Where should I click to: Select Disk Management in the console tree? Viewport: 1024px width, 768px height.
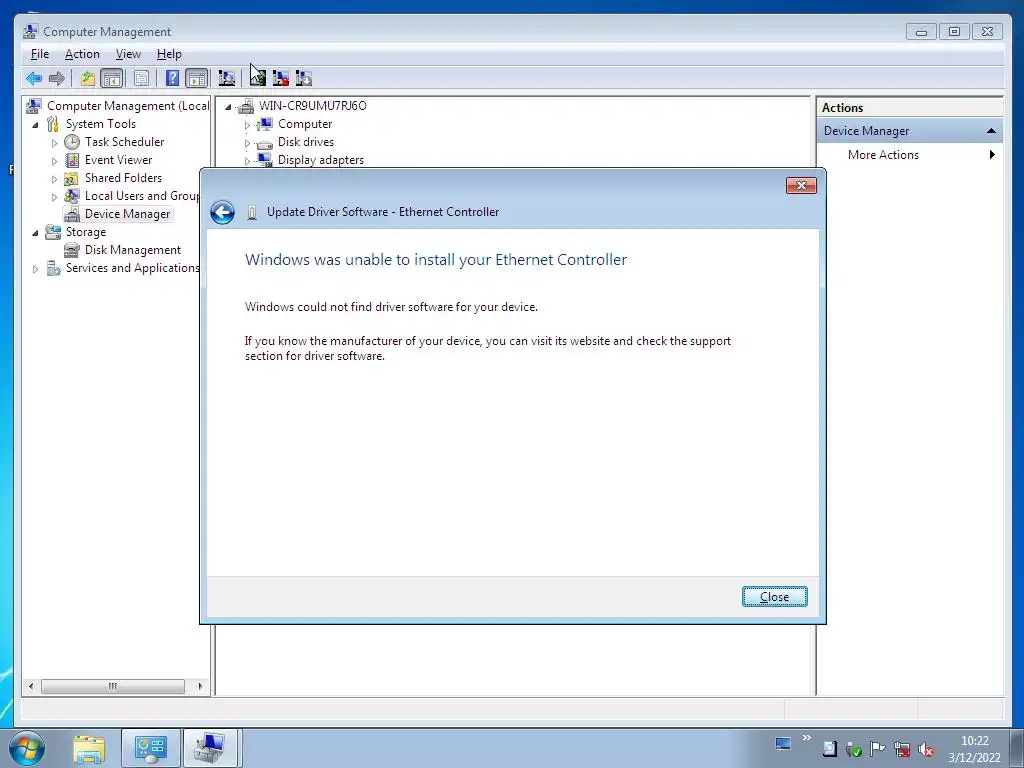pyautogui.click(x=133, y=250)
